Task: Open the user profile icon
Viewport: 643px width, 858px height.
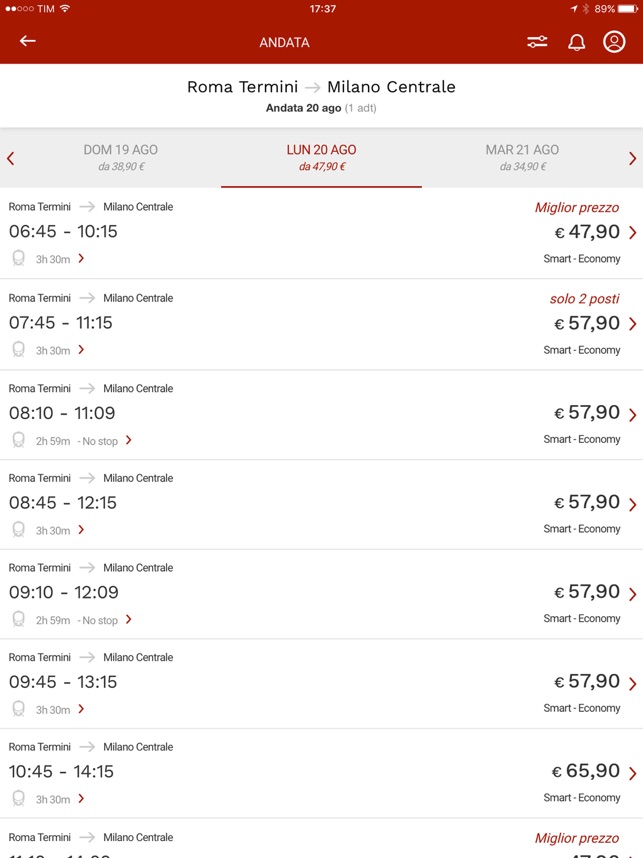Action: (x=614, y=42)
